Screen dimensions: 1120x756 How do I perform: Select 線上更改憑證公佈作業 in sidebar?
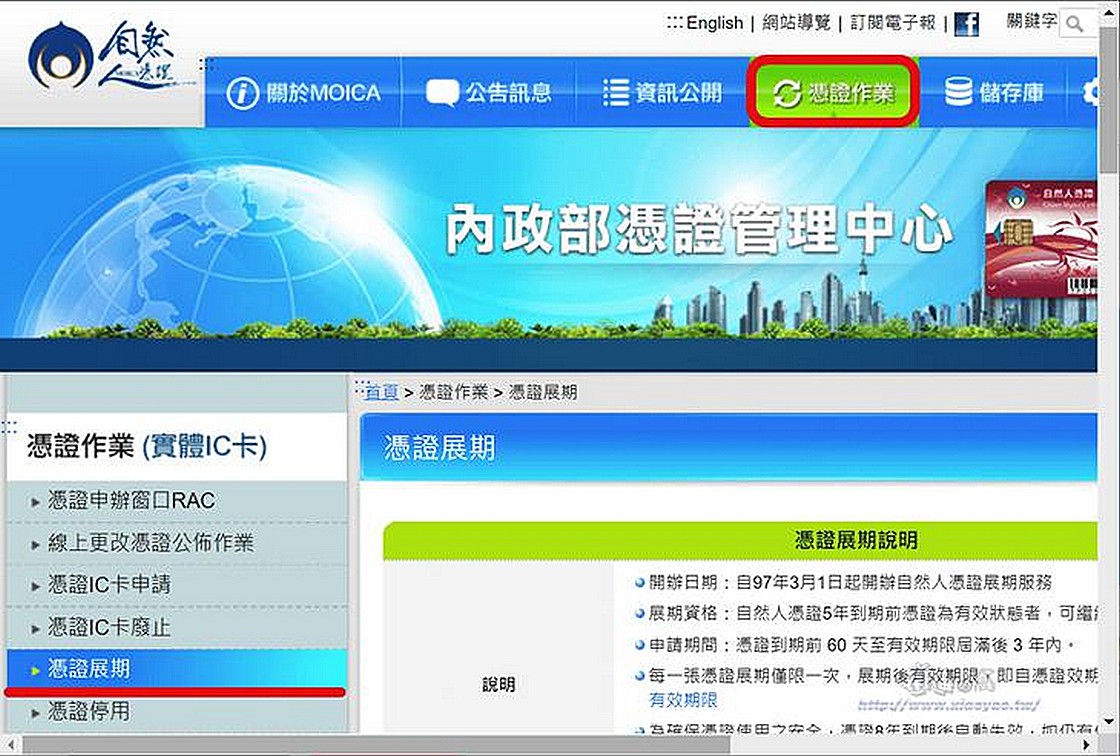coord(151,542)
